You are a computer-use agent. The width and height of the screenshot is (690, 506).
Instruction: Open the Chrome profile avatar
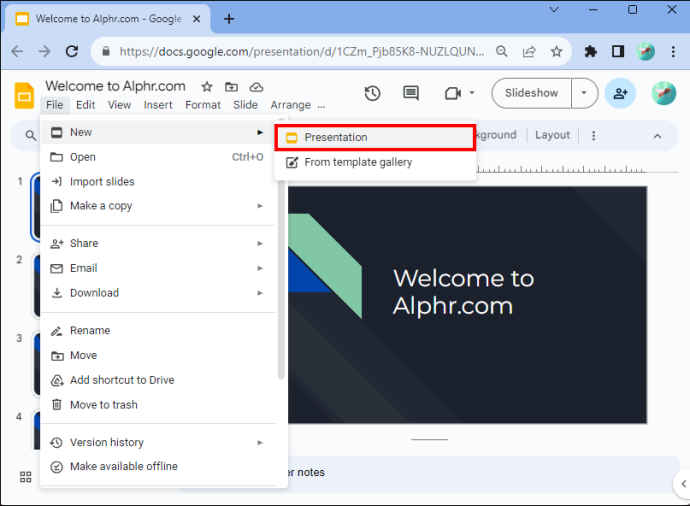pyautogui.click(x=646, y=51)
